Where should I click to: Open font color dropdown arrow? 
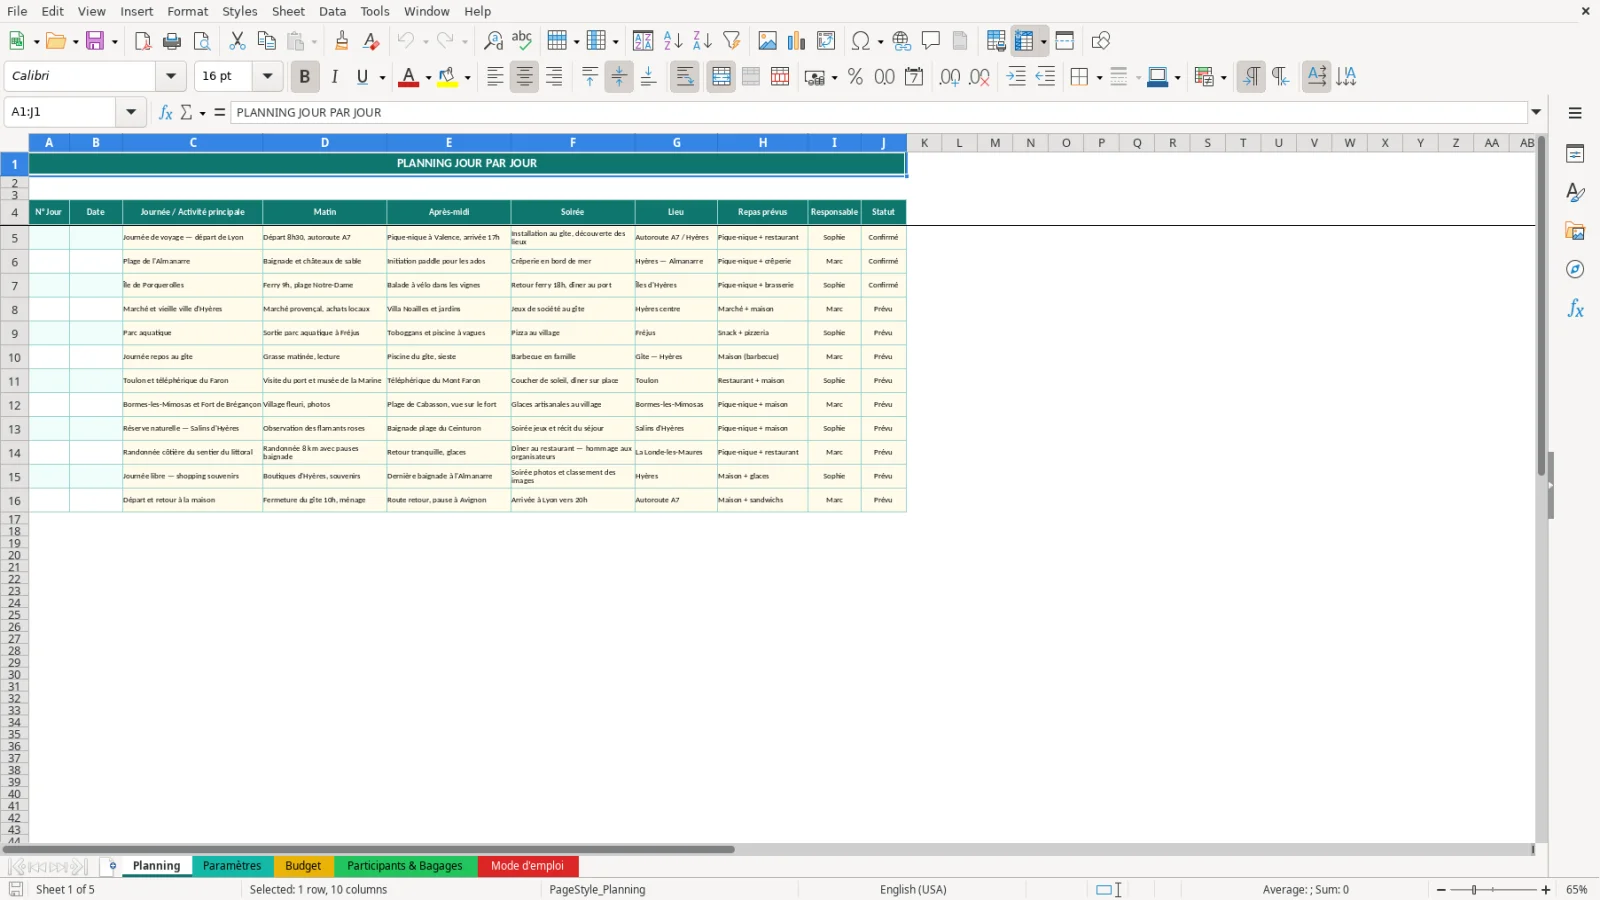click(428, 77)
